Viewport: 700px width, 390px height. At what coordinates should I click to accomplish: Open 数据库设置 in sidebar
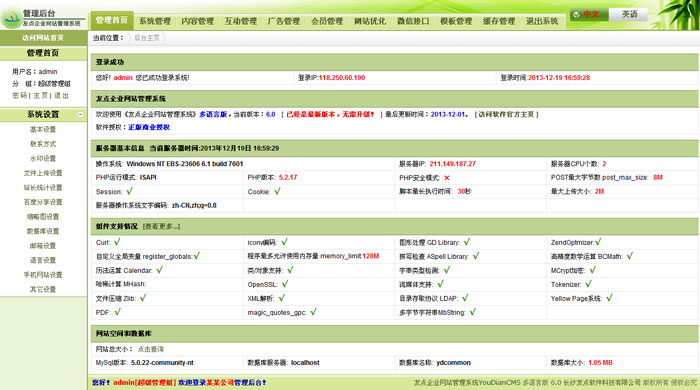pyautogui.click(x=43, y=231)
